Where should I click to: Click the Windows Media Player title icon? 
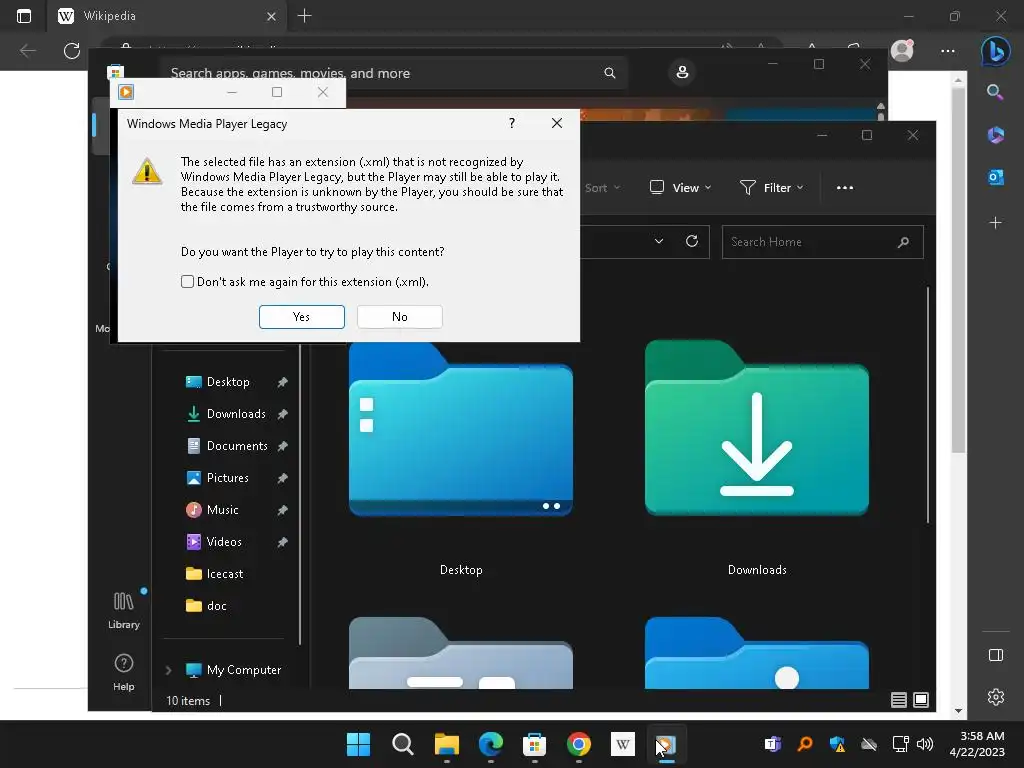pos(126,92)
